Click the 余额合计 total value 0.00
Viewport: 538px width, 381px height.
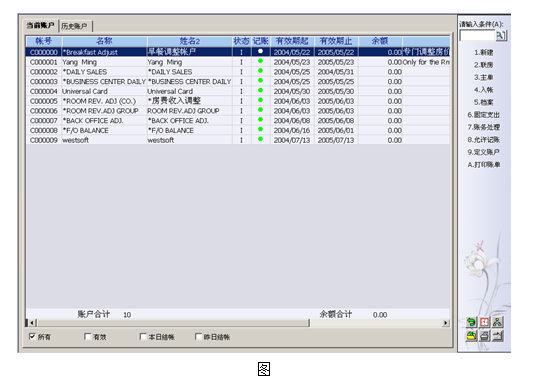point(380,315)
